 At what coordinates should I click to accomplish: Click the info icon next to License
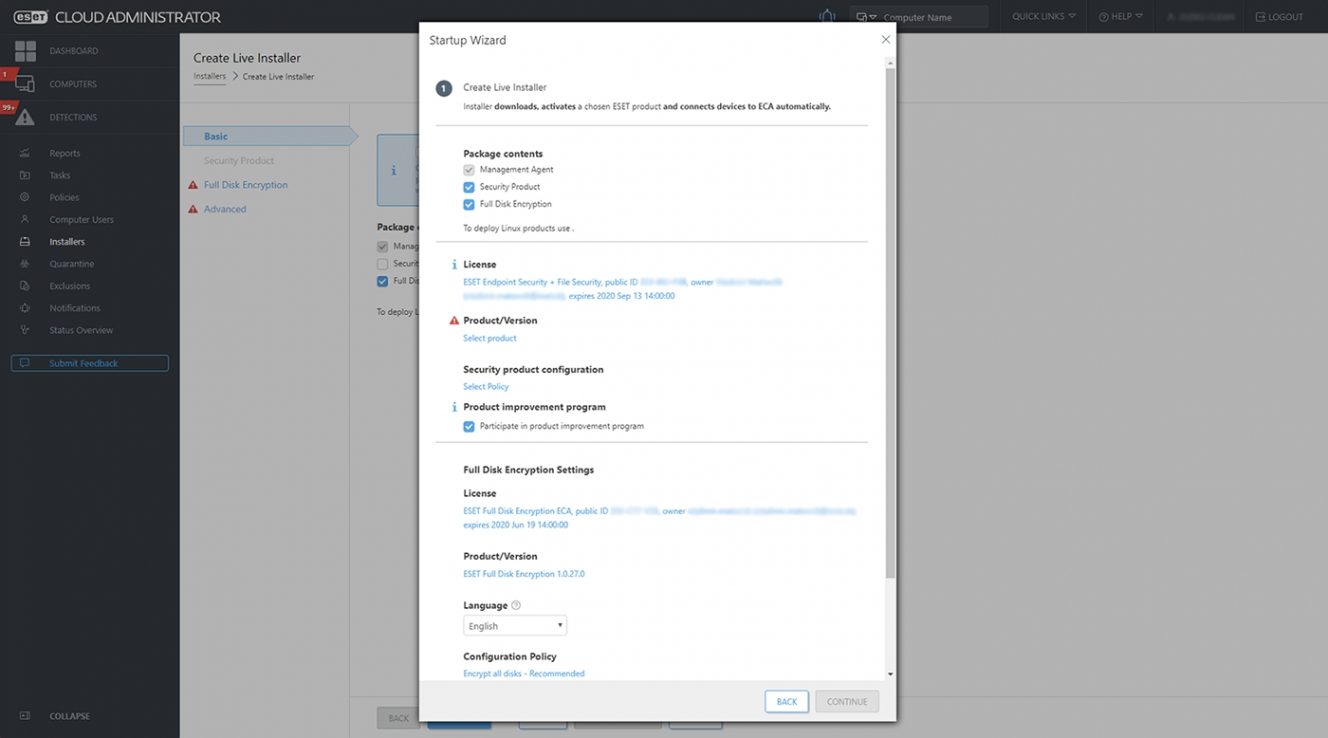[454, 265]
